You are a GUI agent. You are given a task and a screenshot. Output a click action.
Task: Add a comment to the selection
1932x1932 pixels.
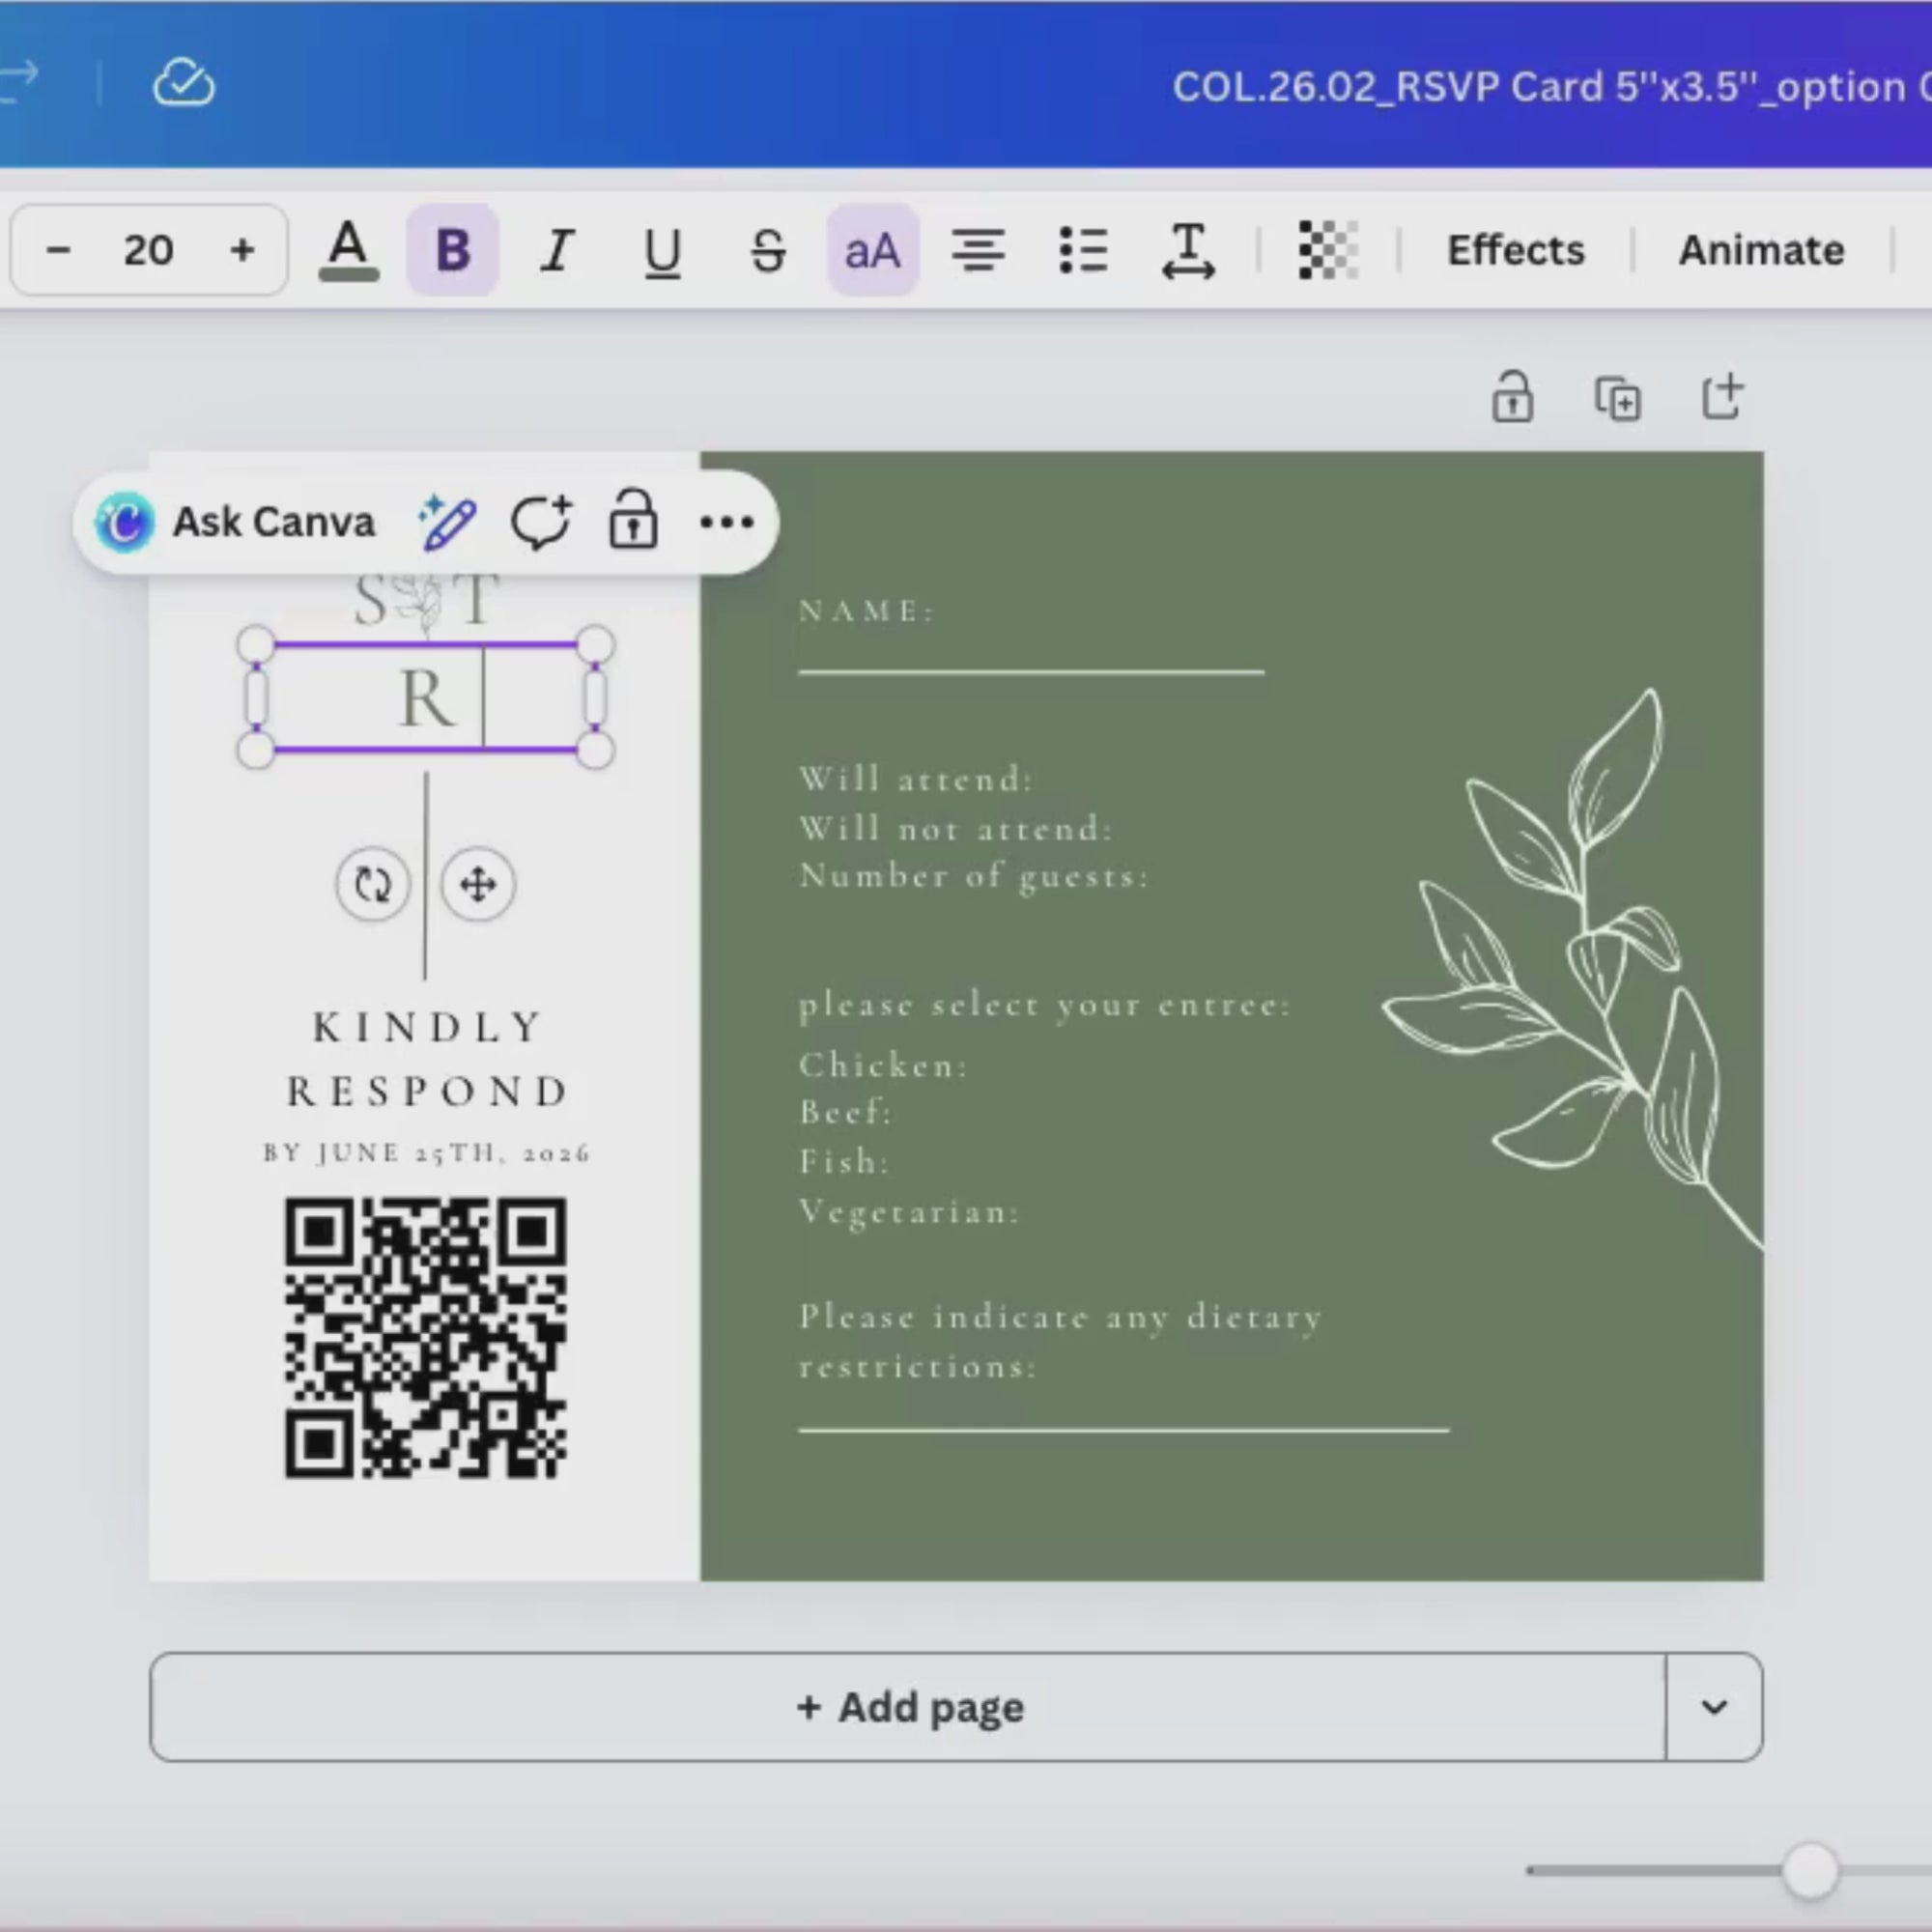(x=541, y=522)
